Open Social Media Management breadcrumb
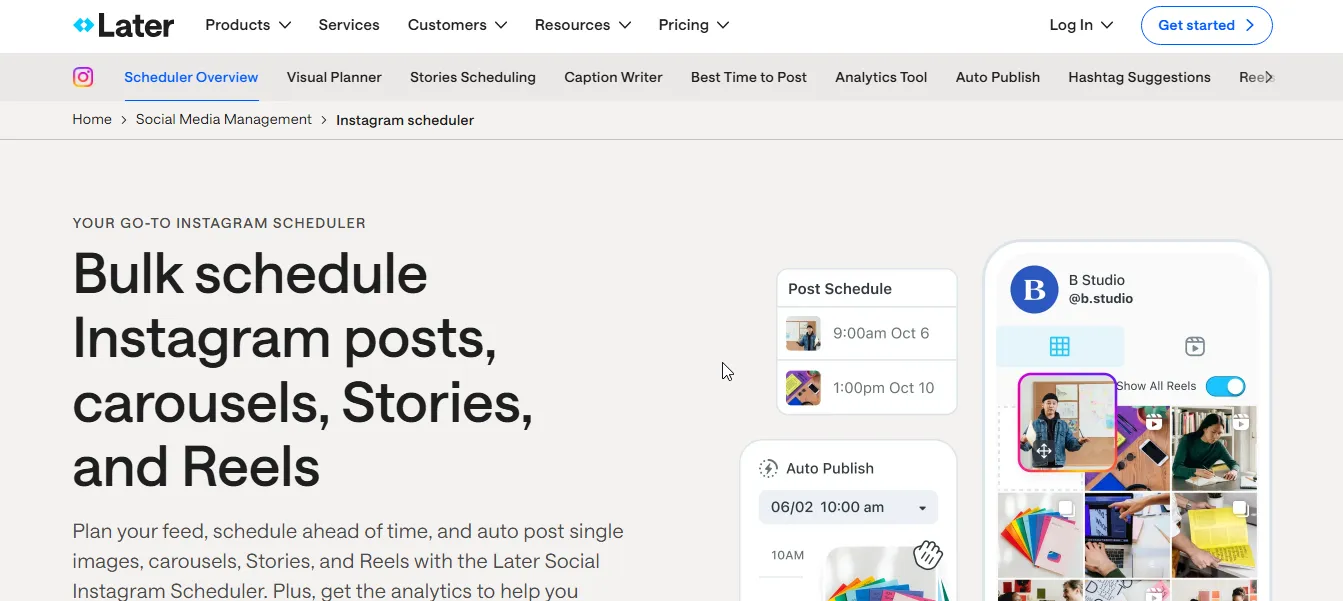Image resolution: width=1343 pixels, height=601 pixels. coord(224,119)
